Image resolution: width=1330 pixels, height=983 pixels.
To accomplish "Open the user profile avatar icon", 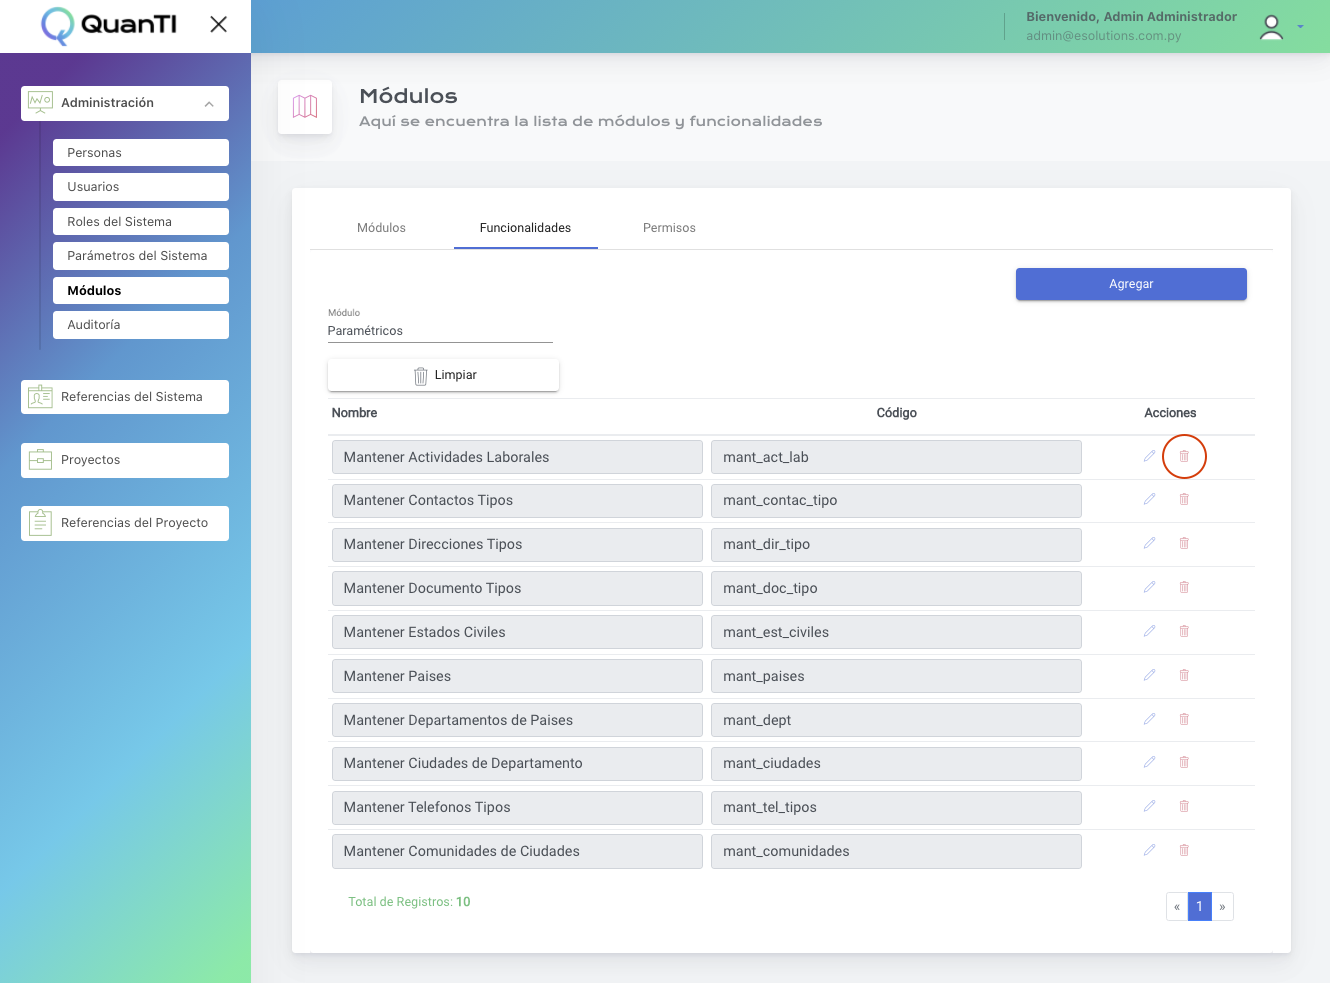I will [x=1271, y=27].
